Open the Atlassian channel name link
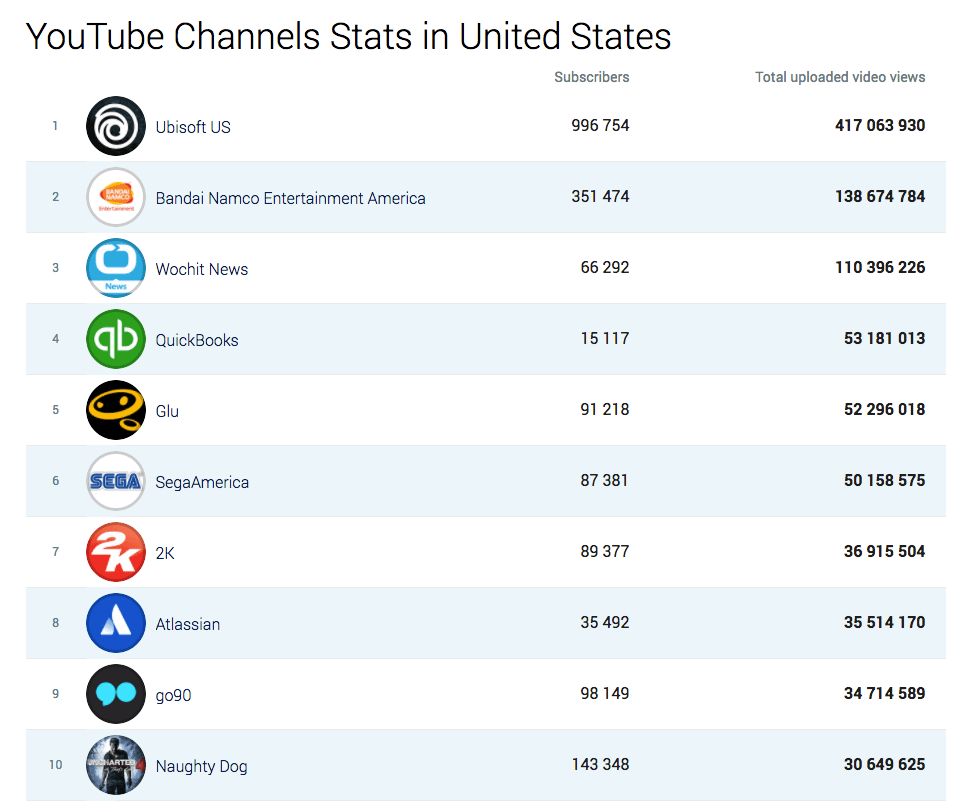This screenshot has height=808, width=975. click(x=187, y=624)
